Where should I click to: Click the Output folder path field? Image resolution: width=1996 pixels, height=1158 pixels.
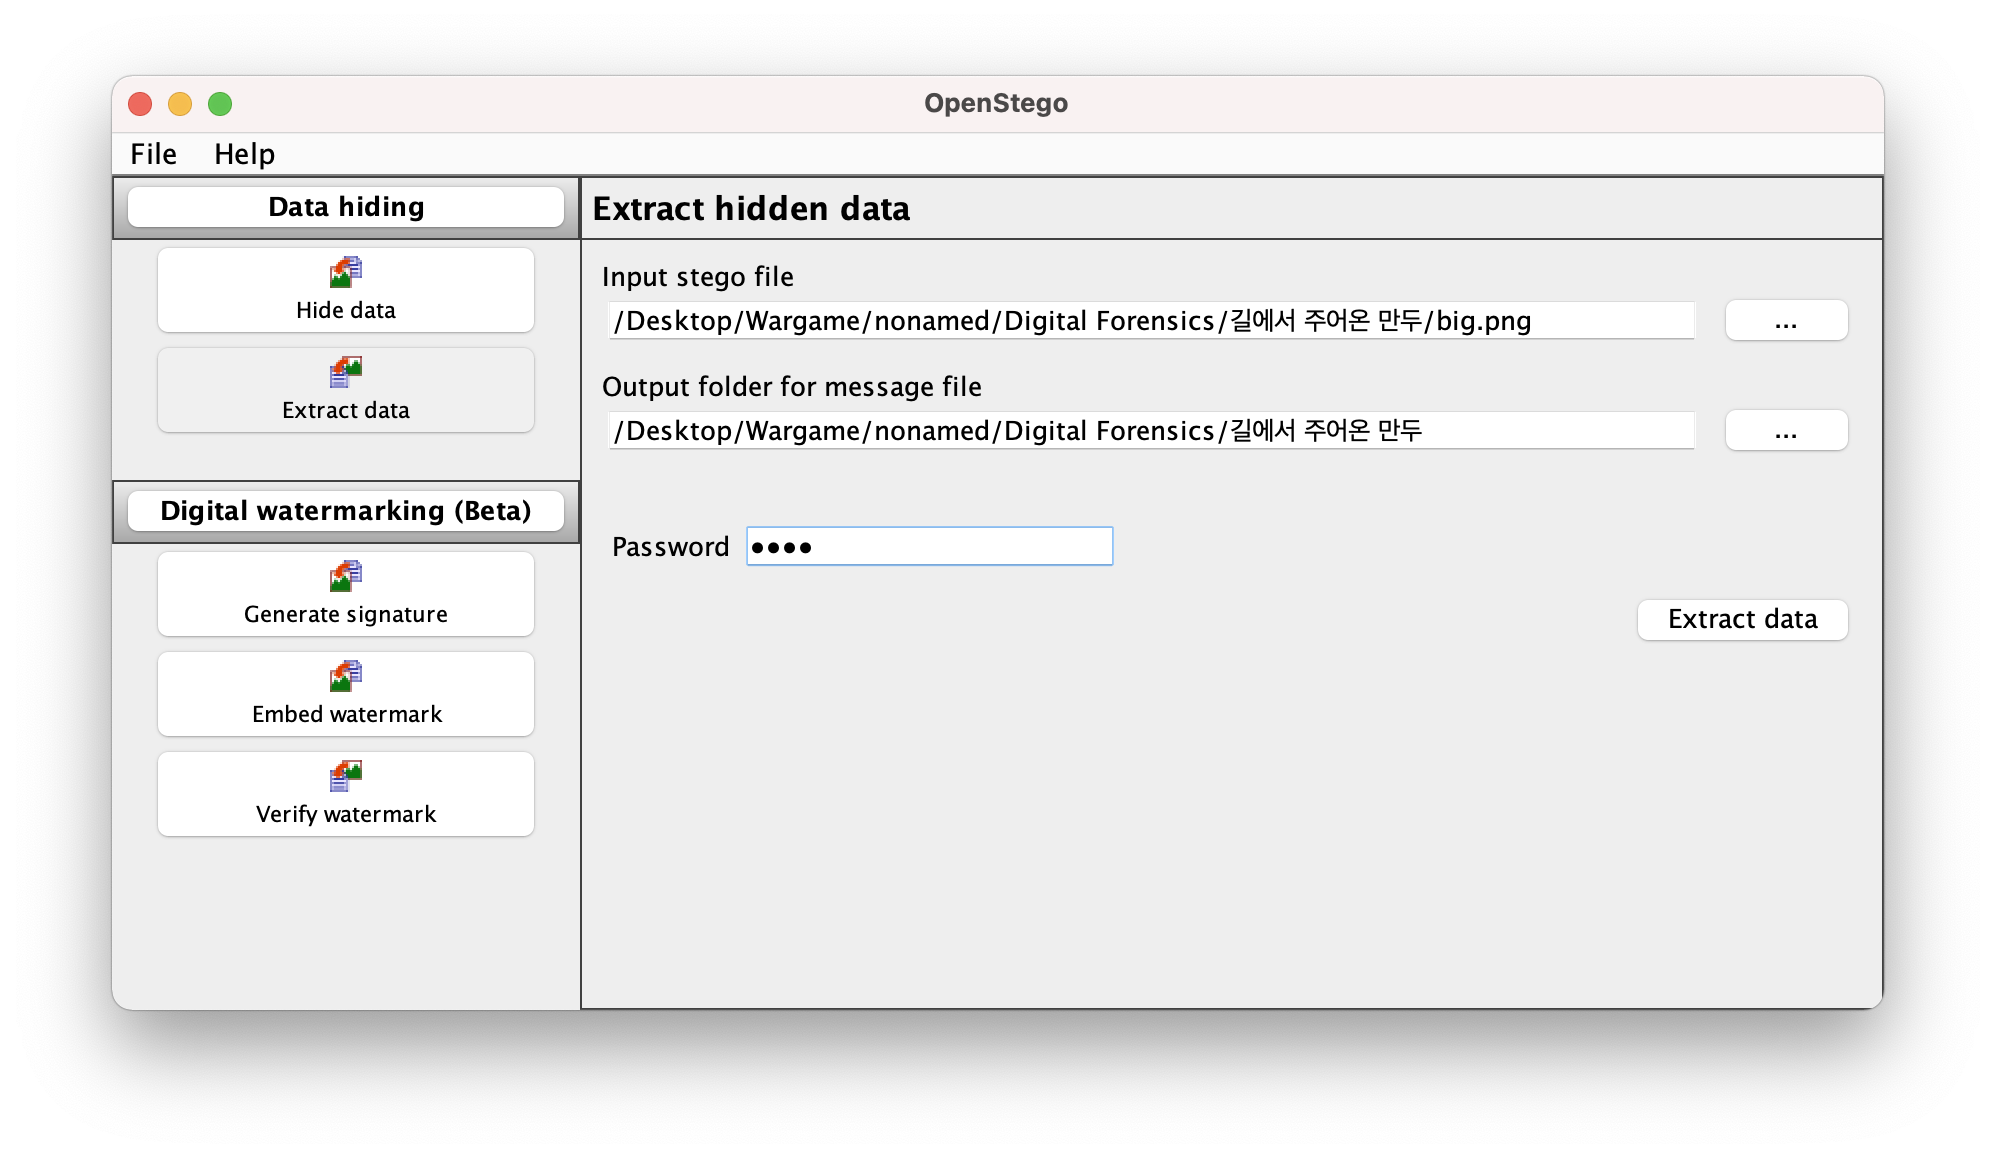(1150, 431)
